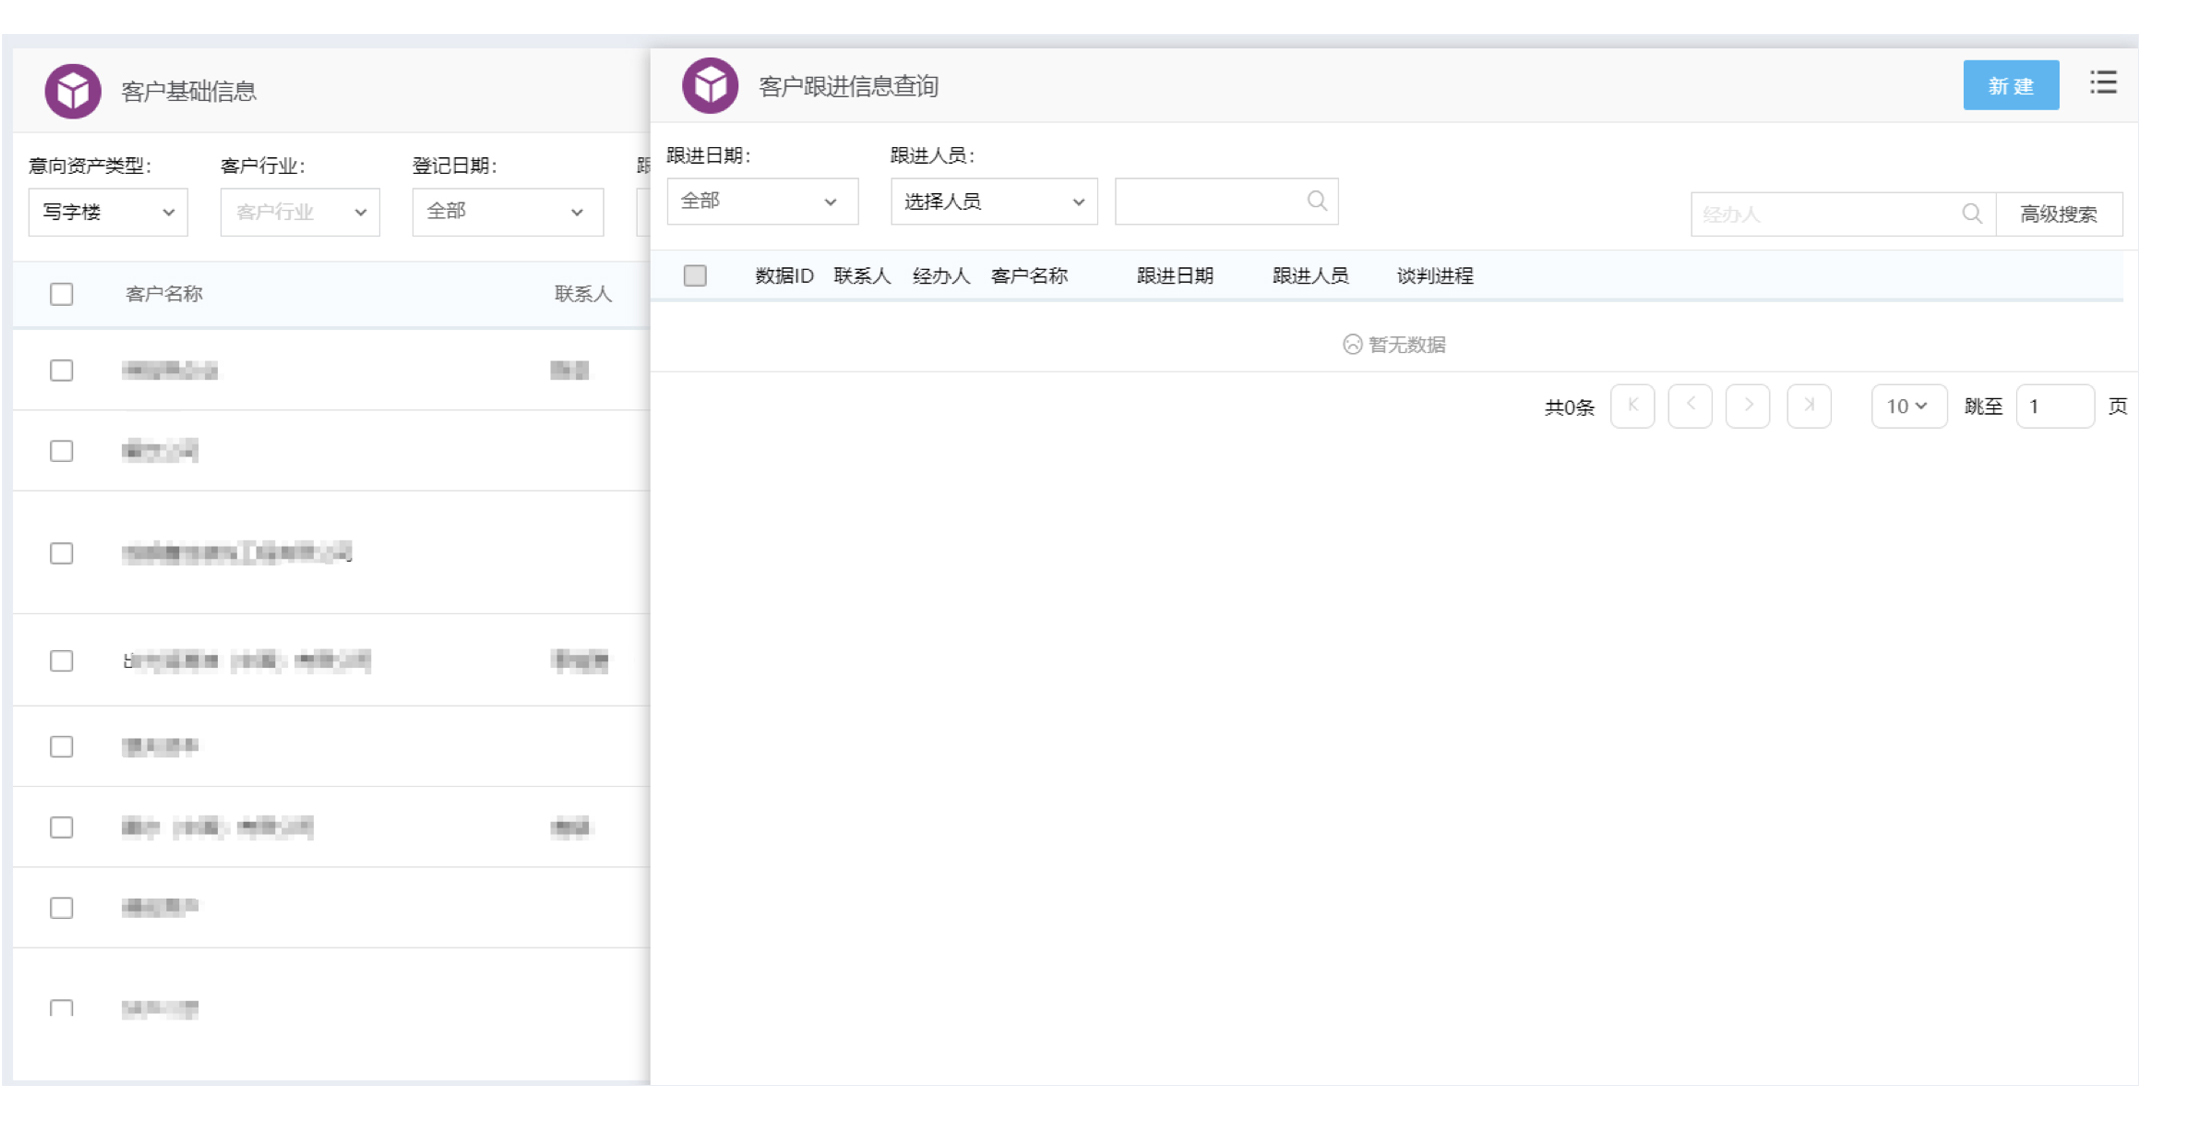Click the empty search box beside 选择人员
2212x1122 pixels.
click(x=1226, y=201)
